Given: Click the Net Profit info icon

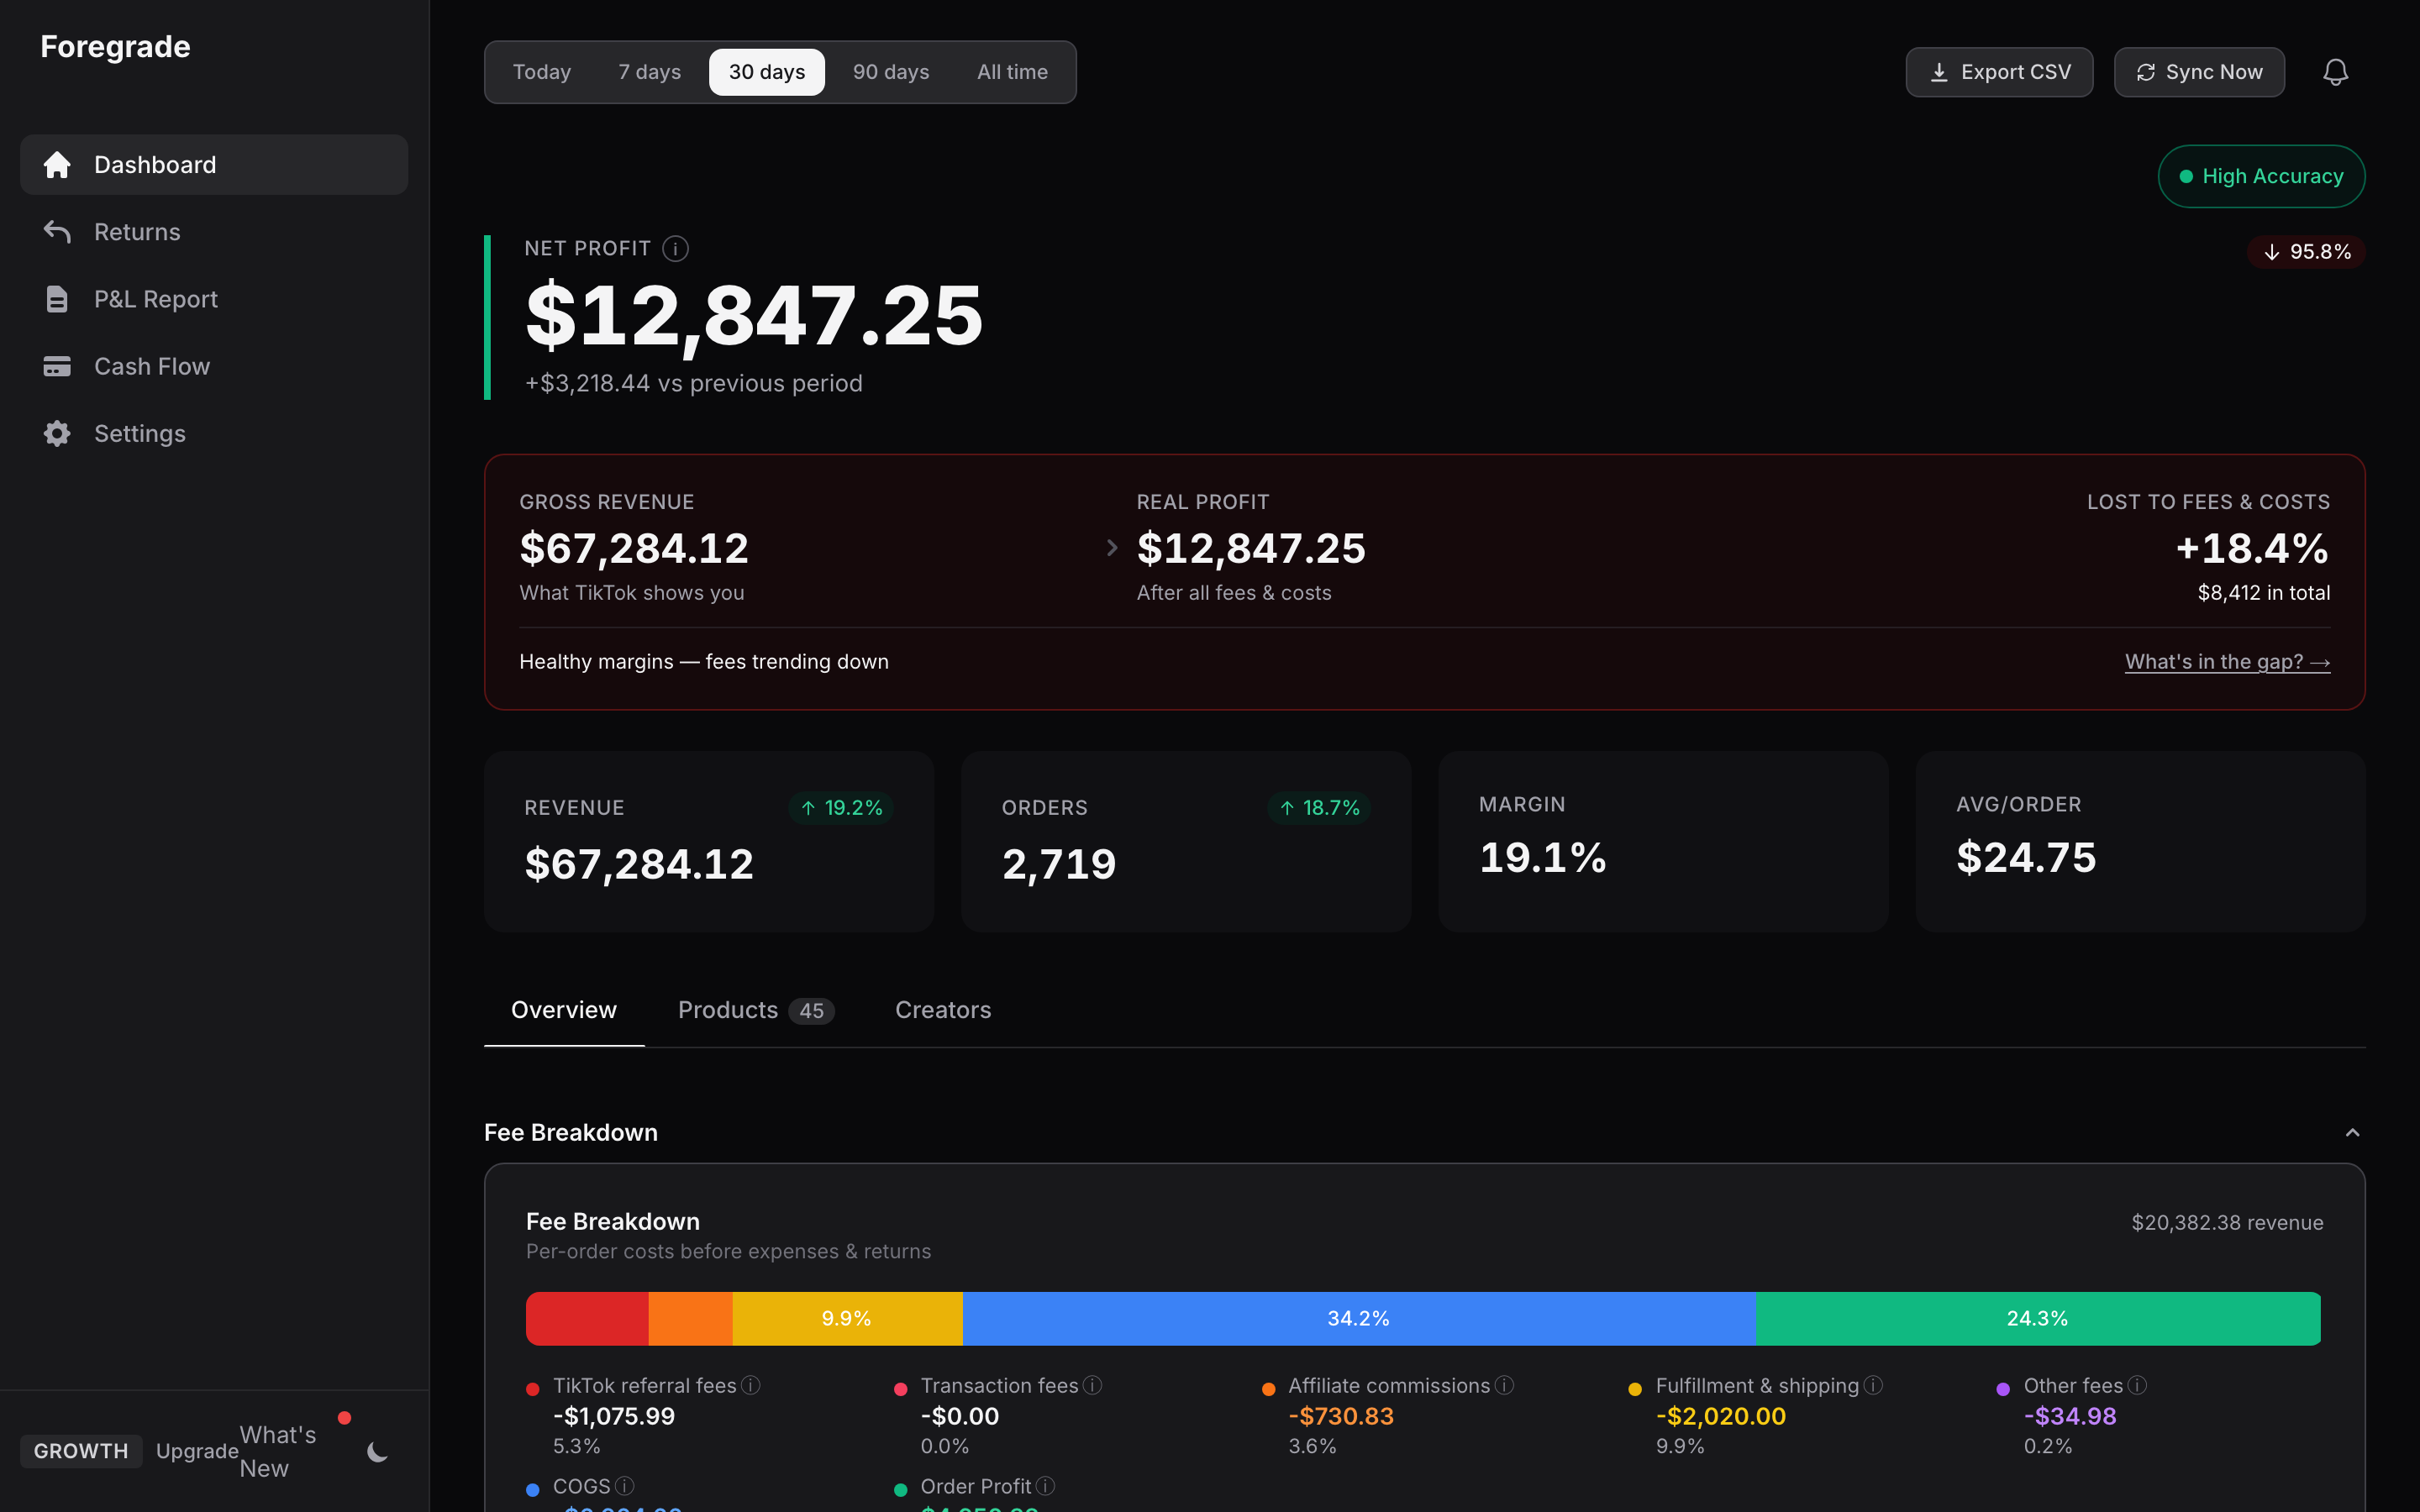Looking at the screenshot, I should pos(676,249).
